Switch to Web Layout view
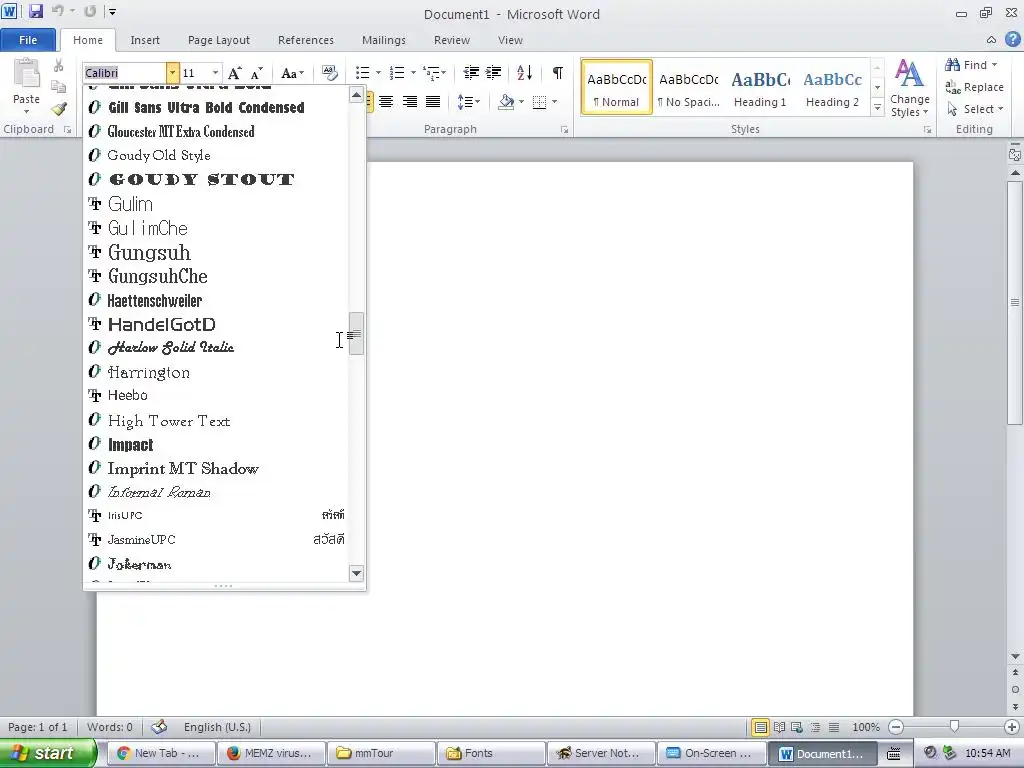The width and height of the screenshot is (1024, 768). (797, 727)
